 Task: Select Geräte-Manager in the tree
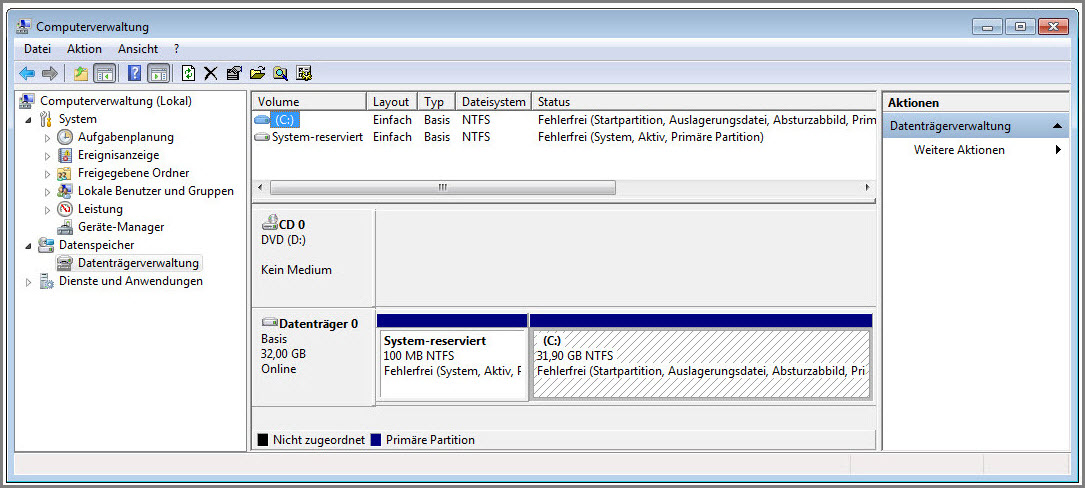[x=121, y=227]
